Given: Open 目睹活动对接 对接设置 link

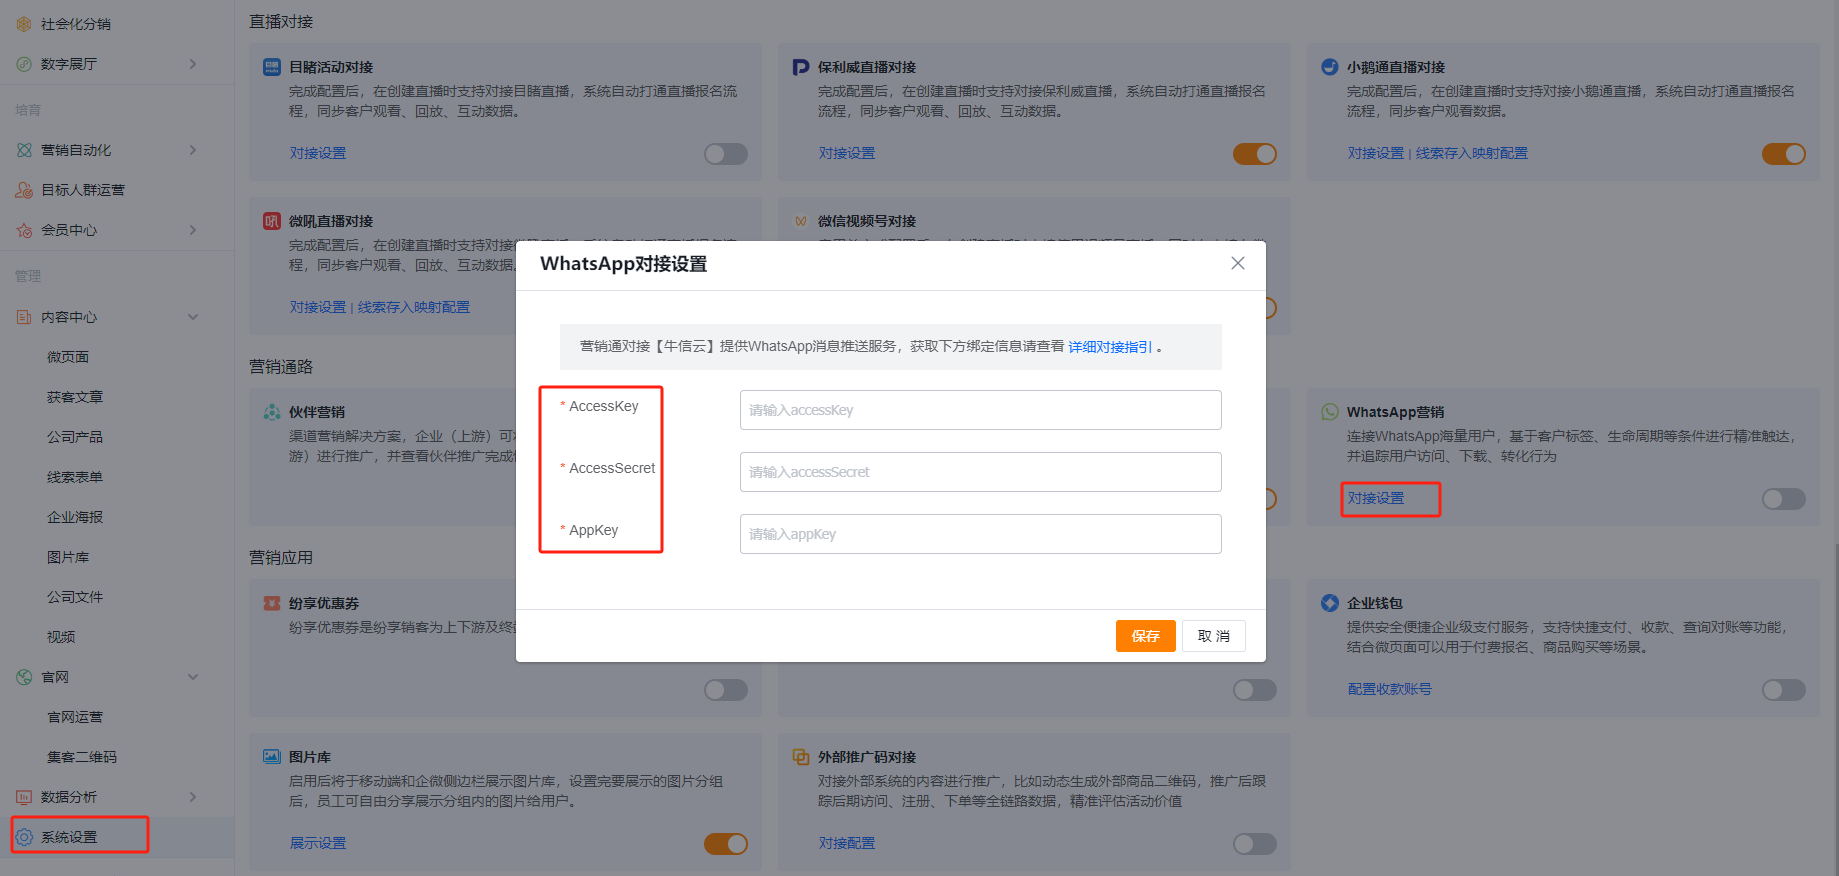Looking at the screenshot, I should 318,153.
